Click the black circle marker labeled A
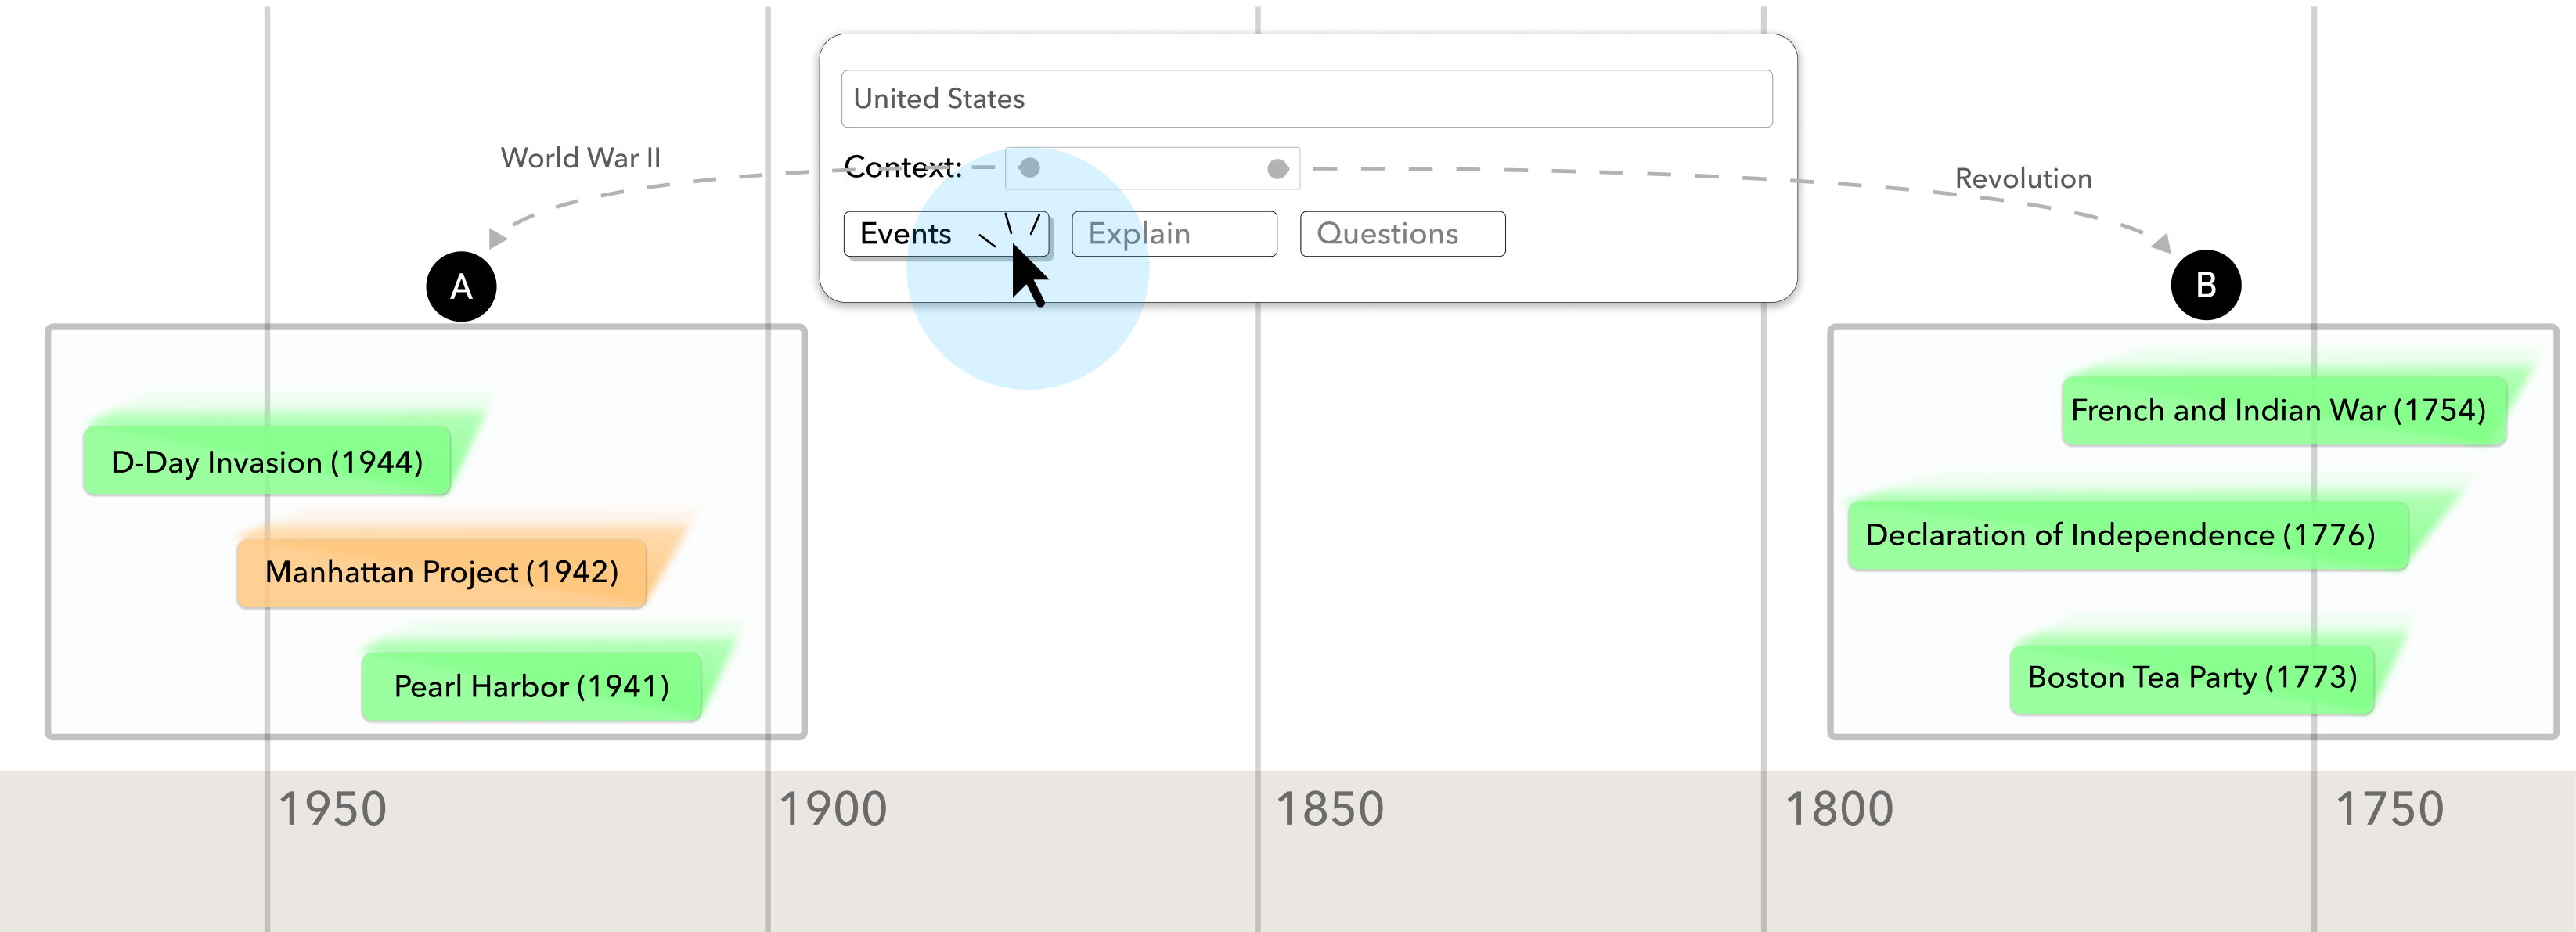This screenshot has width=2576, height=932. [461, 287]
